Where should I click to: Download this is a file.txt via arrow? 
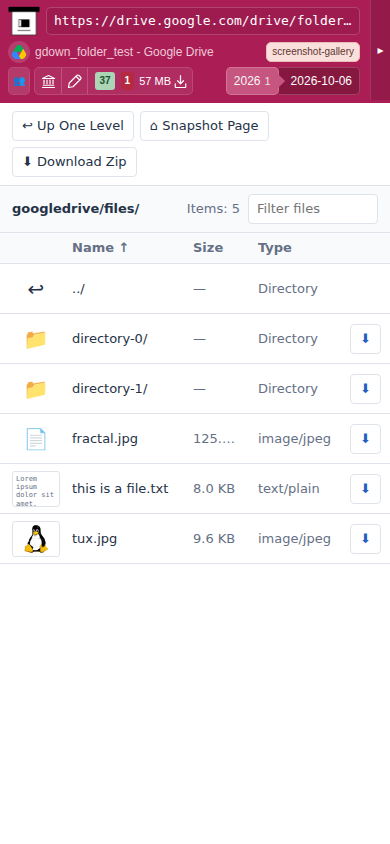click(x=366, y=489)
